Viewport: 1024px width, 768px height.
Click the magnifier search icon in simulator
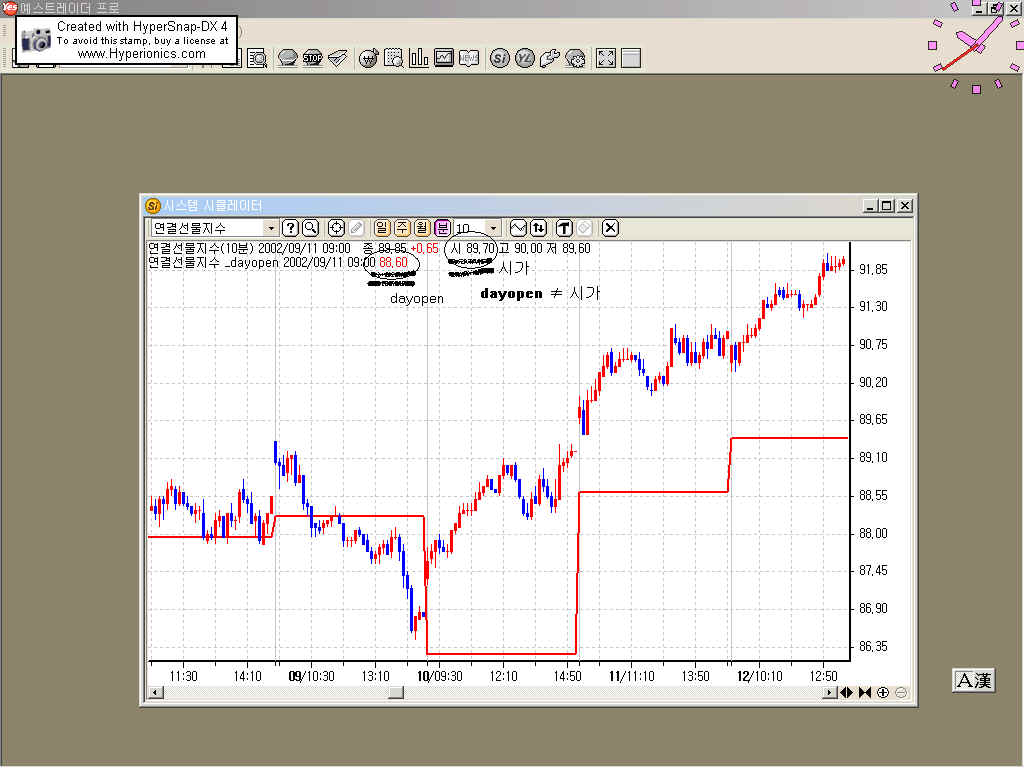[x=310, y=228]
